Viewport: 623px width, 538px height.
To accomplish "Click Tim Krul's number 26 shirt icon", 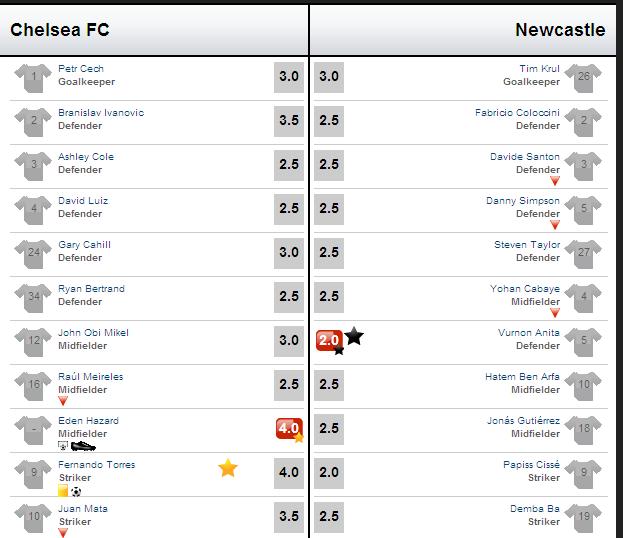I will 583,78.
